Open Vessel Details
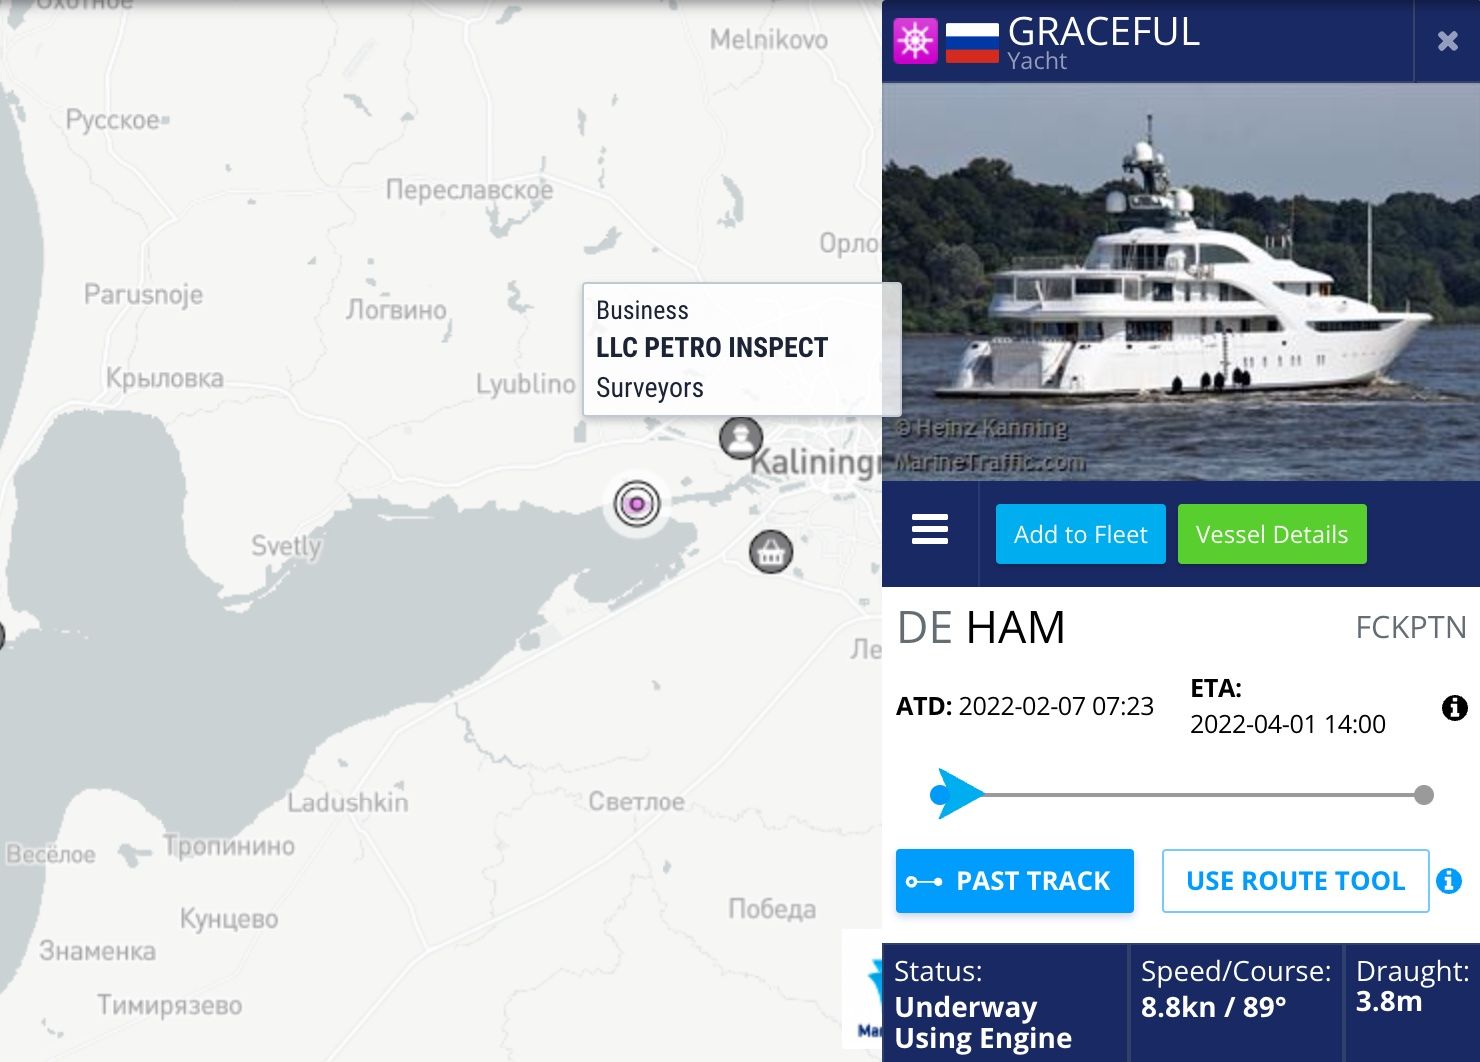Screen dimensions: 1480x1062 point(1272,534)
